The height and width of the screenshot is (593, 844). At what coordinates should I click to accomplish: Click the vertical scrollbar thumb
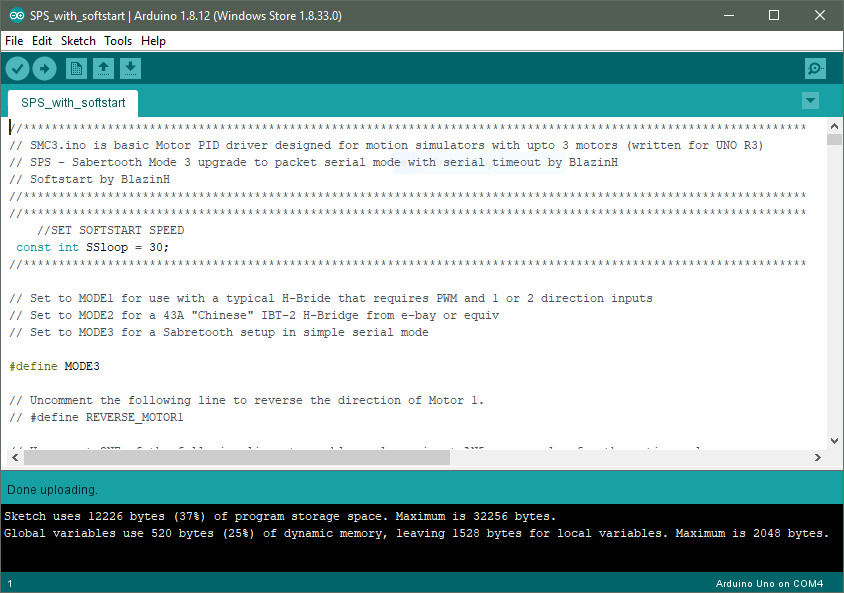pyautogui.click(x=834, y=139)
